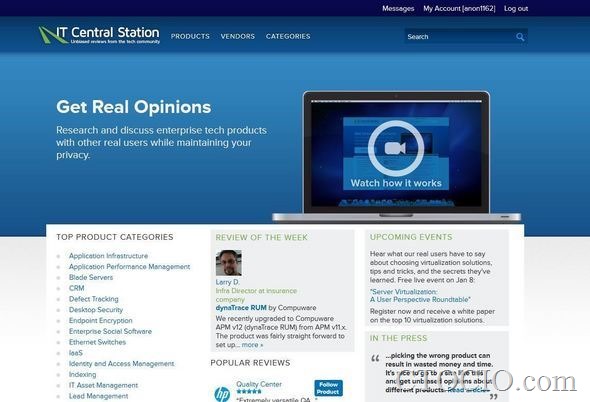
Task: Click the IT Central Station logo
Action: click(x=99, y=35)
